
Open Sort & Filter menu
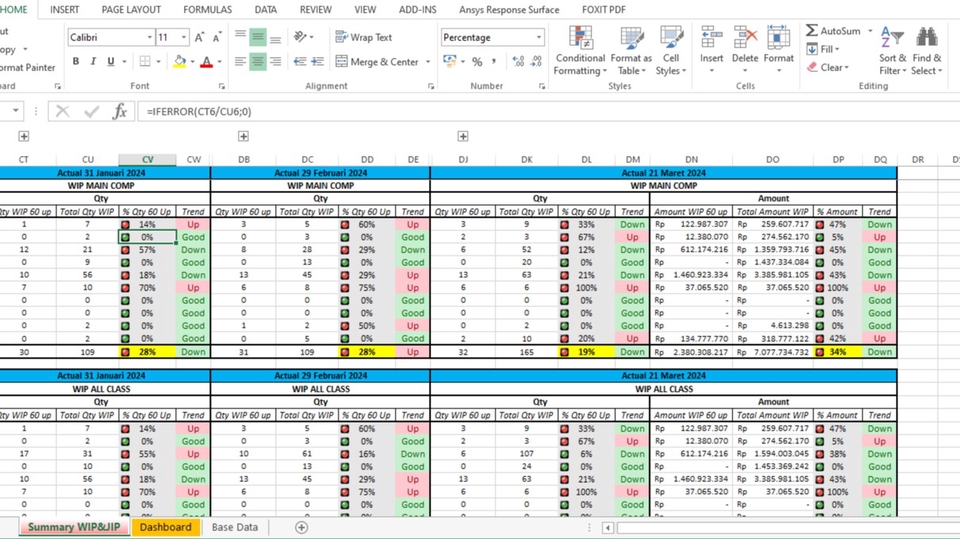(892, 50)
